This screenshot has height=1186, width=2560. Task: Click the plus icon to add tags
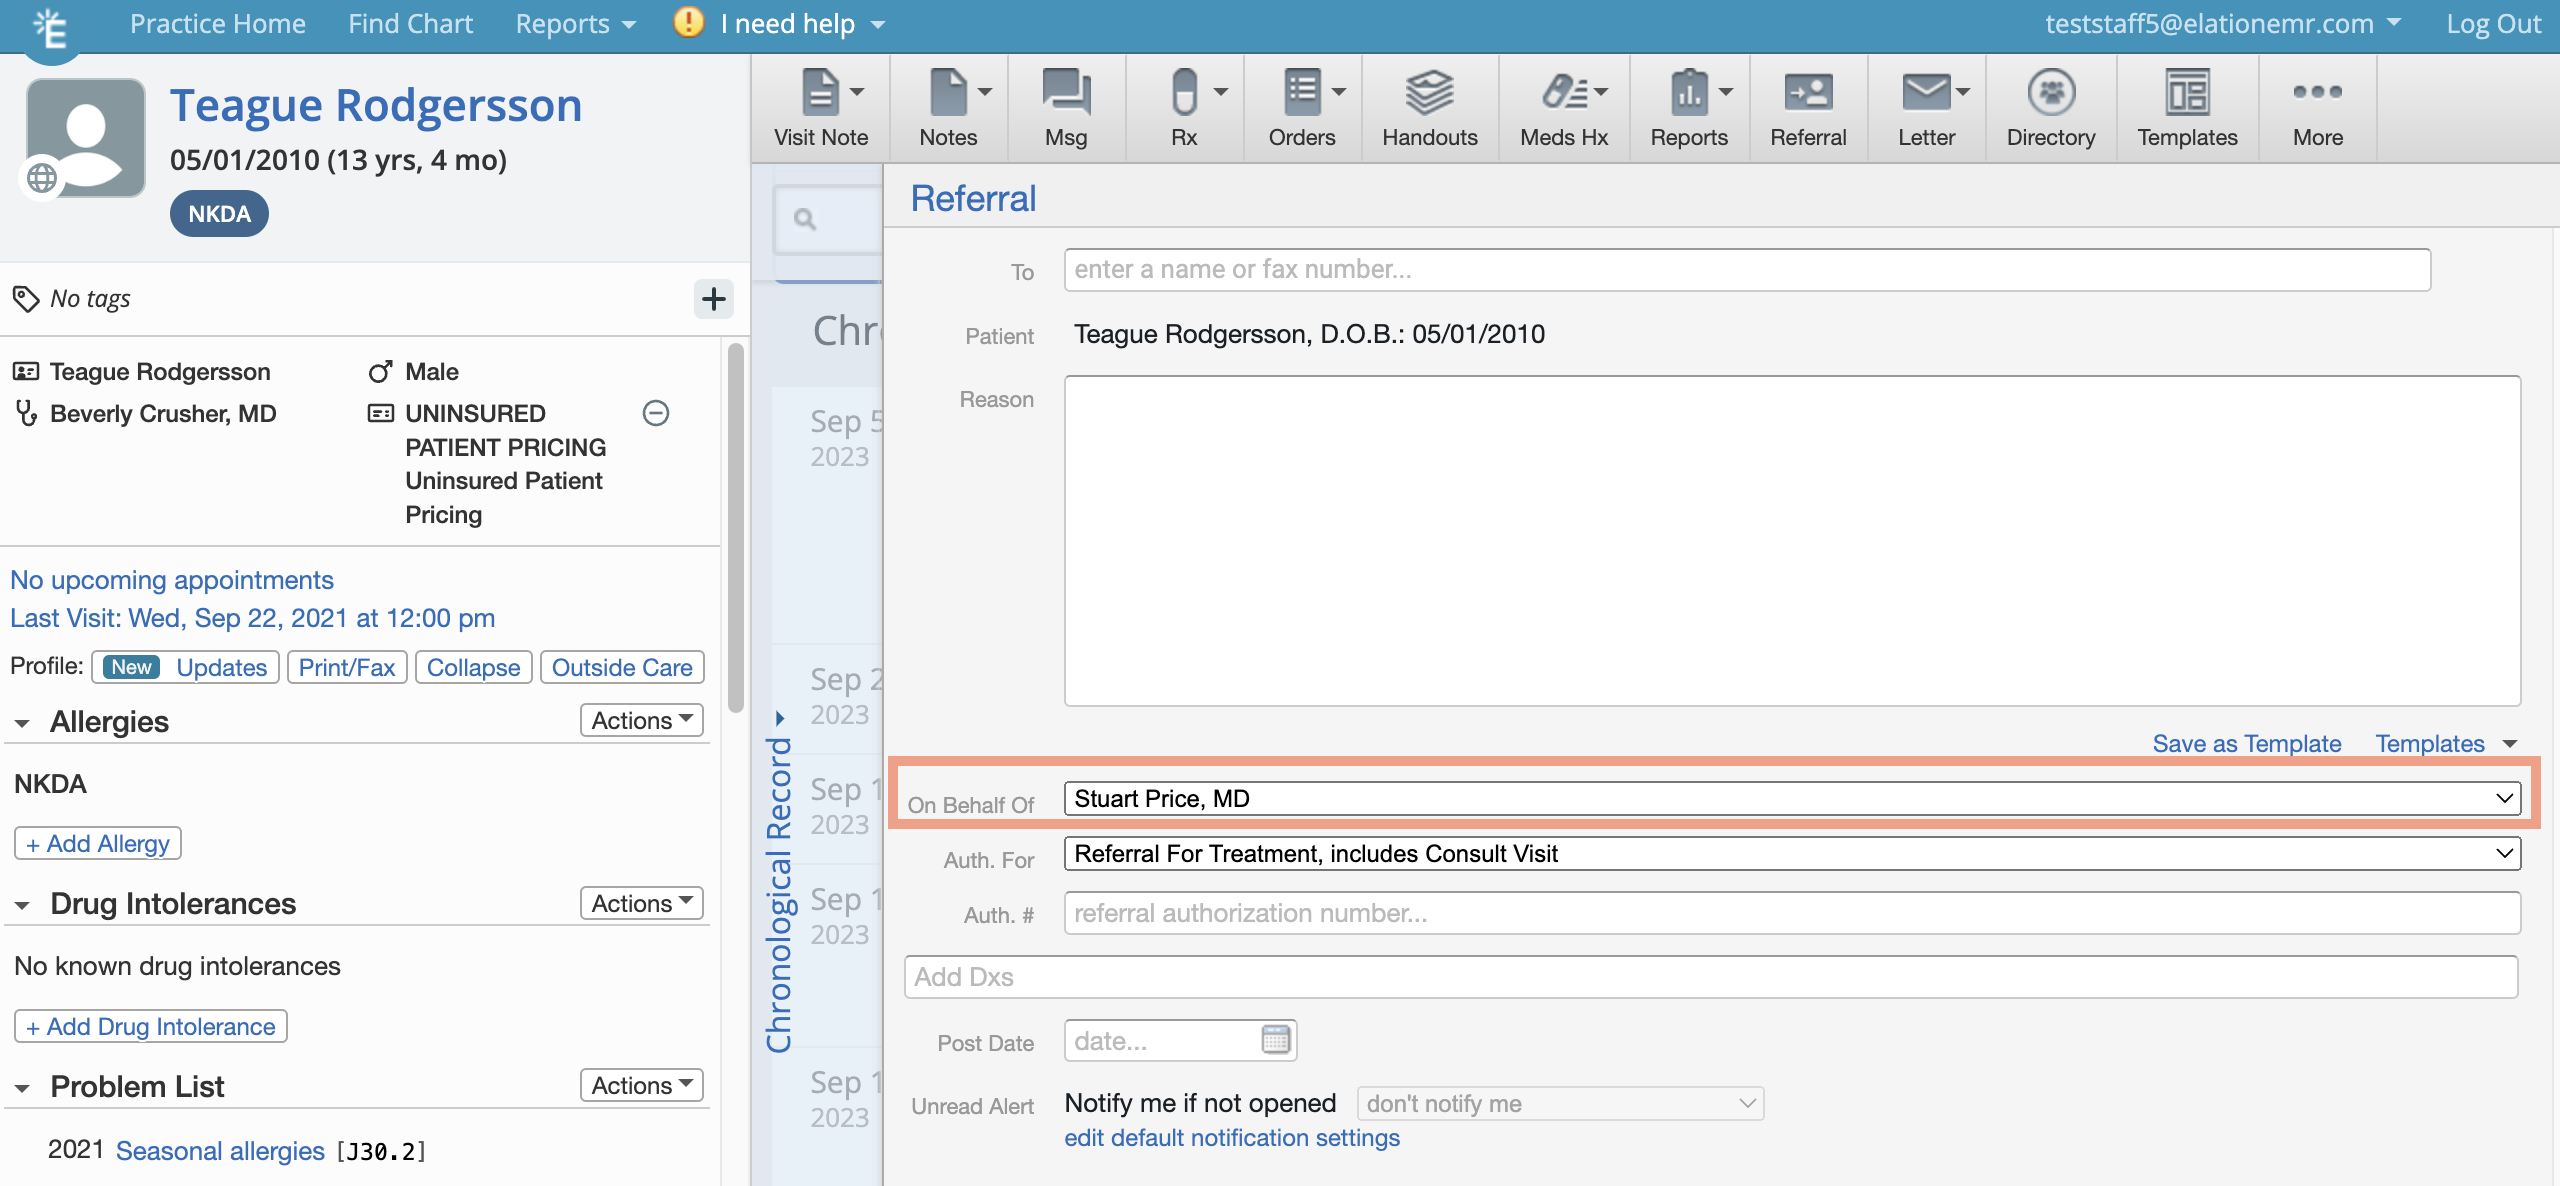pos(713,299)
